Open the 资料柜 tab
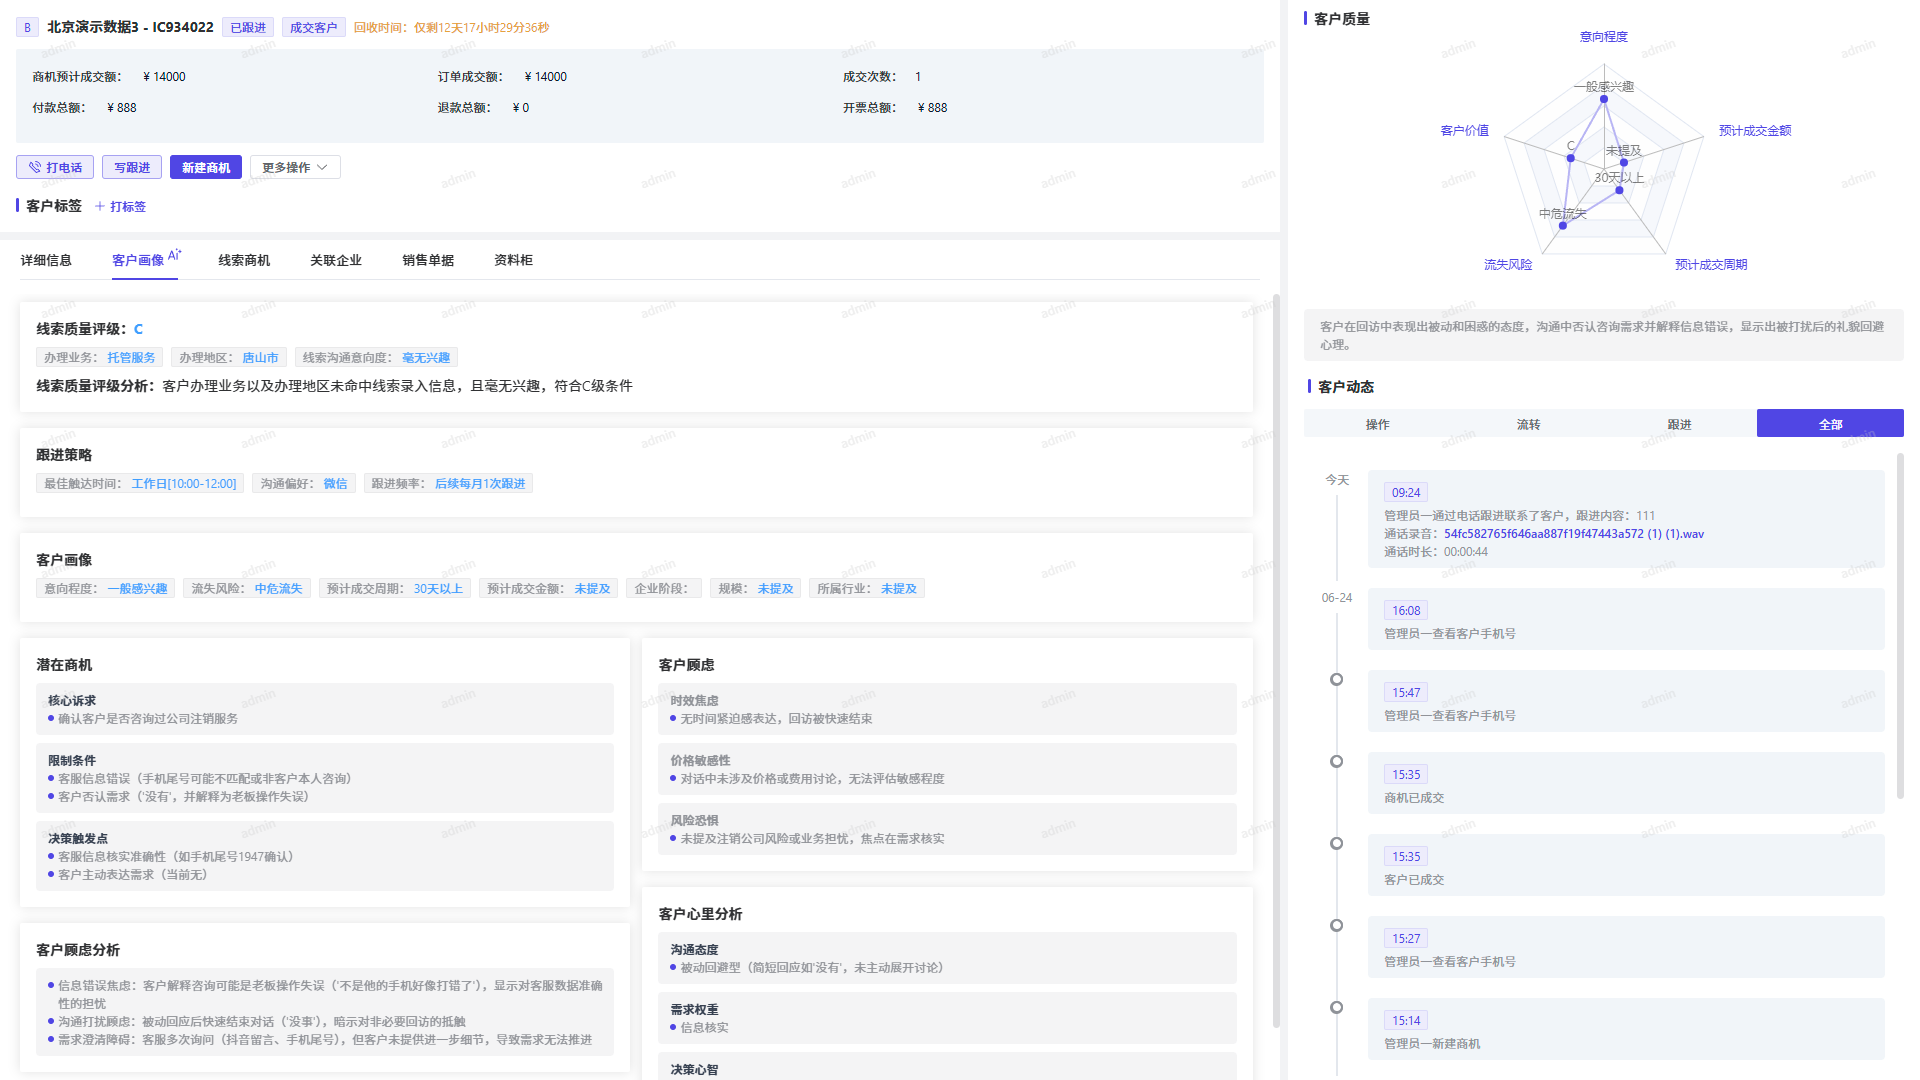Screen dimensions: 1920x1080 (x=512, y=260)
